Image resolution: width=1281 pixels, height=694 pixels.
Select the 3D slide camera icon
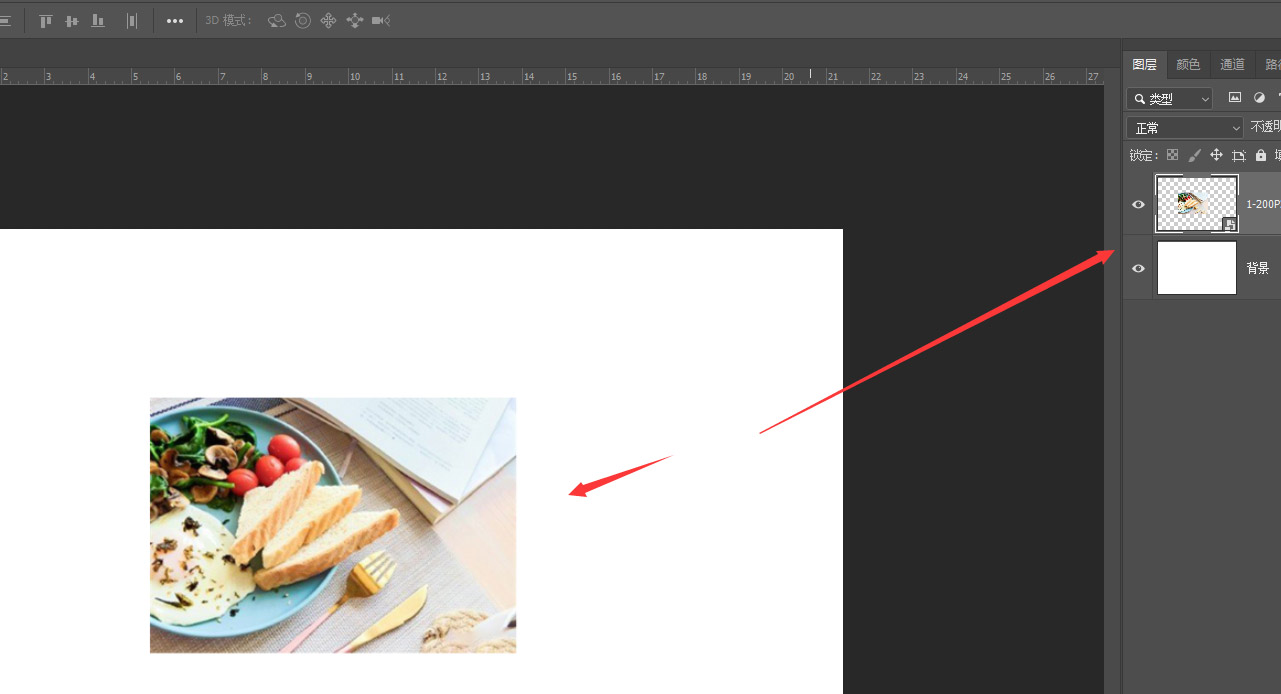point(354,20)
